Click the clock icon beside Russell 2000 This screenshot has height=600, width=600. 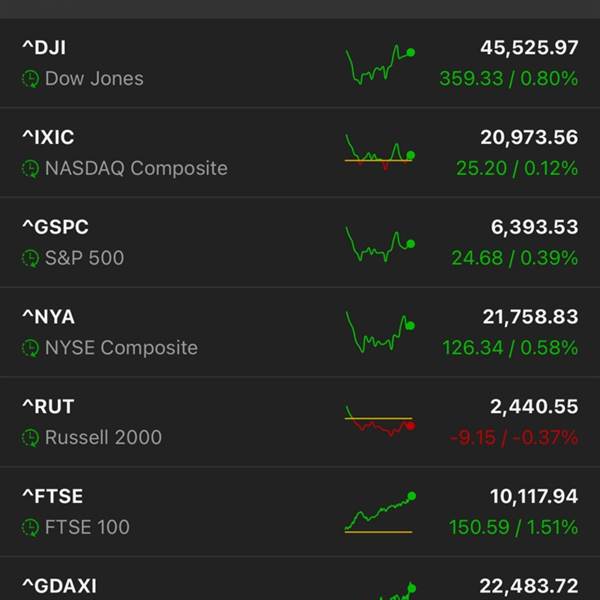coord(31,437)
